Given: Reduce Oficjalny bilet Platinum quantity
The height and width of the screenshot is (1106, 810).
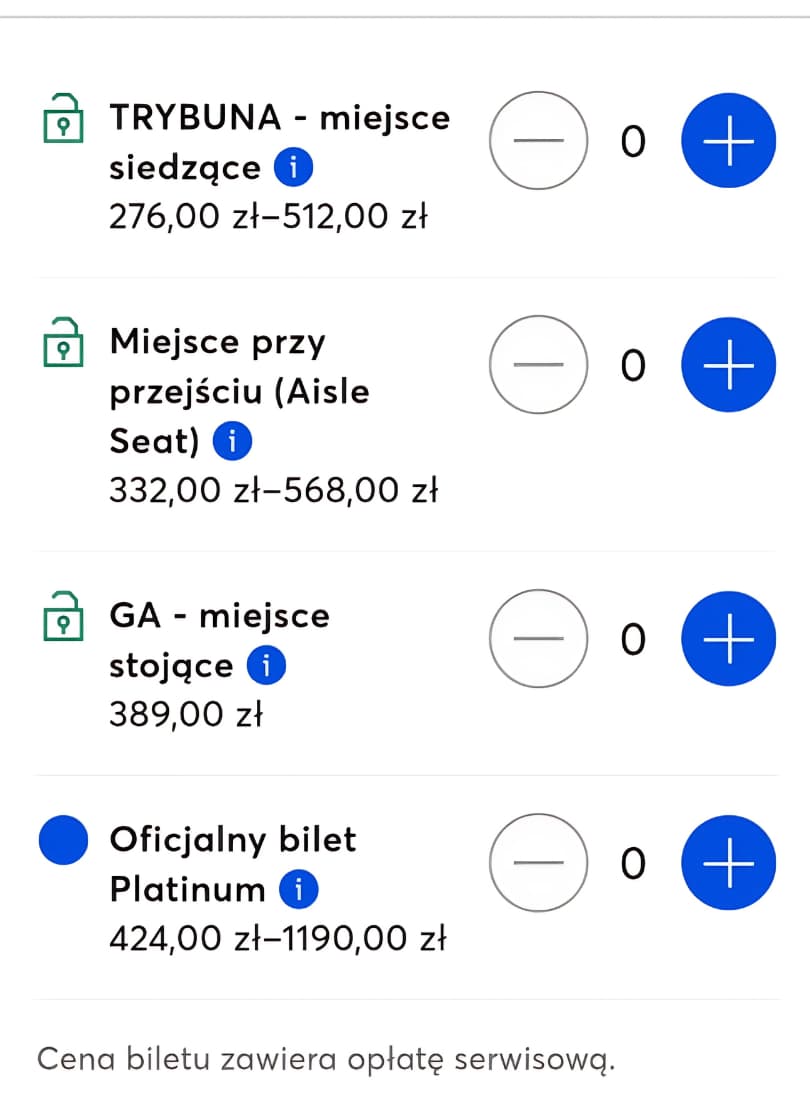Looking at the screenshot, I should 538,863.
